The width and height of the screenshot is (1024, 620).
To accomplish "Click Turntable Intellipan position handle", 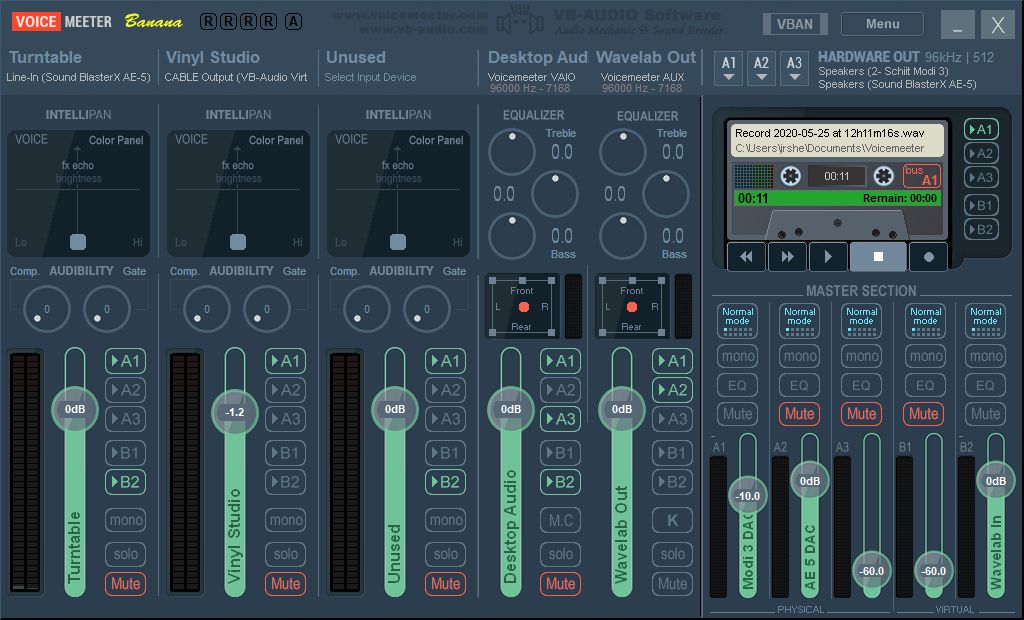I will pyautogui.click(x=78, y=242).
